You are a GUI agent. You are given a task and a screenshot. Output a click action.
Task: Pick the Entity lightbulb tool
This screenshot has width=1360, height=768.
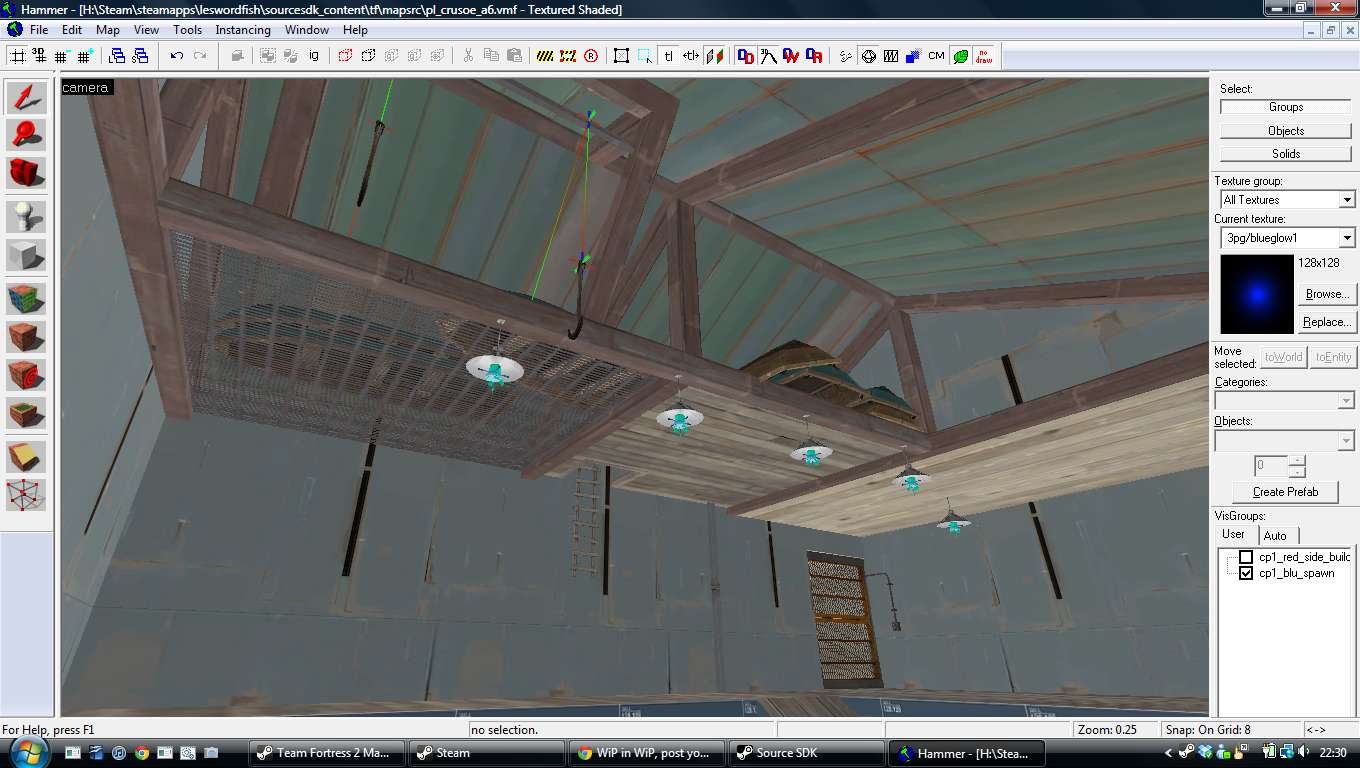pos(27,216)
